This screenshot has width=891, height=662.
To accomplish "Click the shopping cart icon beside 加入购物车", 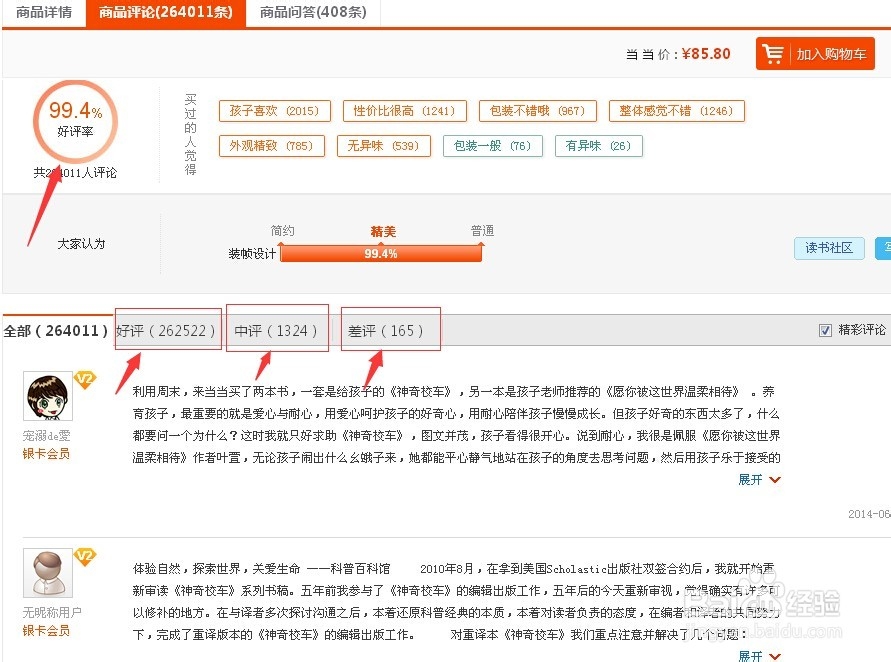I will [772, 54].
